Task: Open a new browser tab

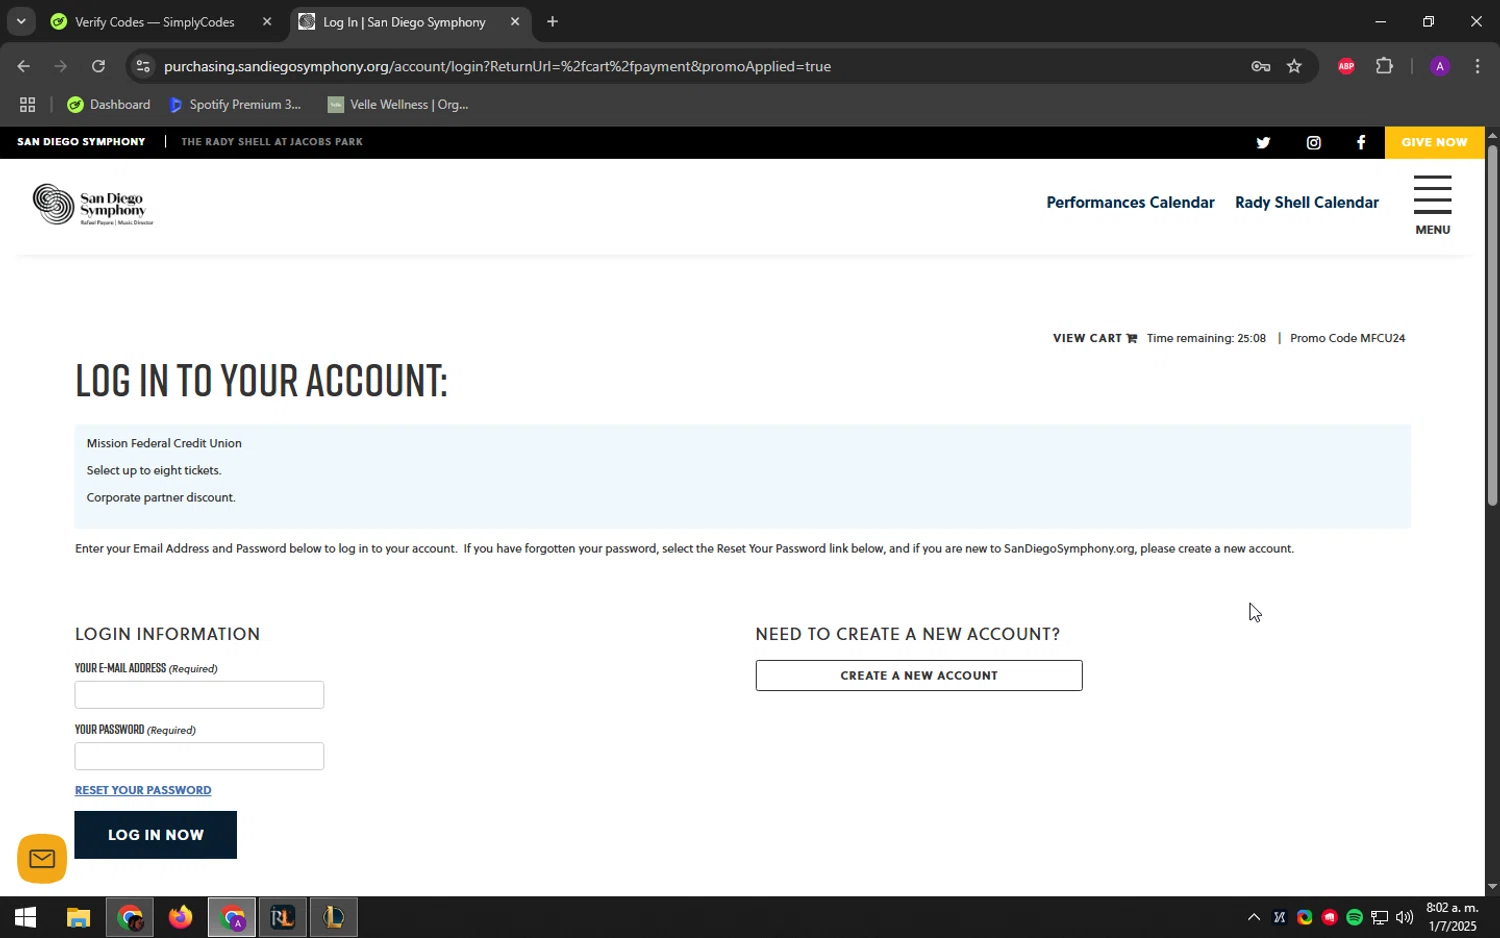Action: point(552,22)
